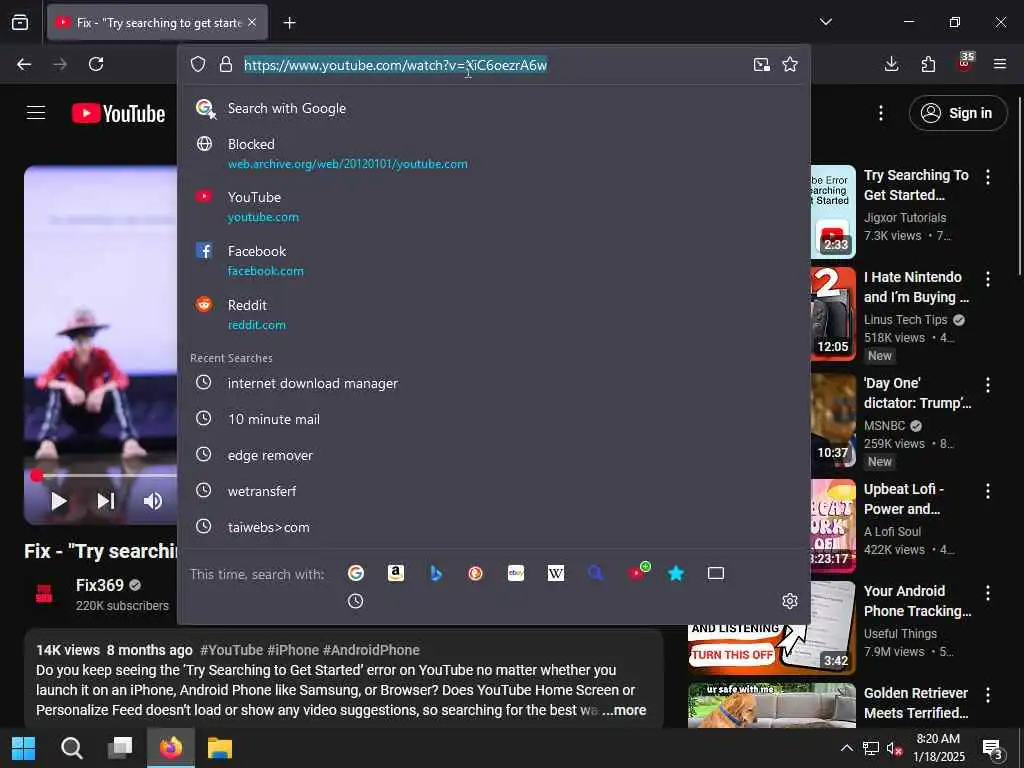The height and width of the screenshot is (768, 1024).
Task: Search bookmarks with the star icon
Action: pyautogui.click(x=676, y=573)
